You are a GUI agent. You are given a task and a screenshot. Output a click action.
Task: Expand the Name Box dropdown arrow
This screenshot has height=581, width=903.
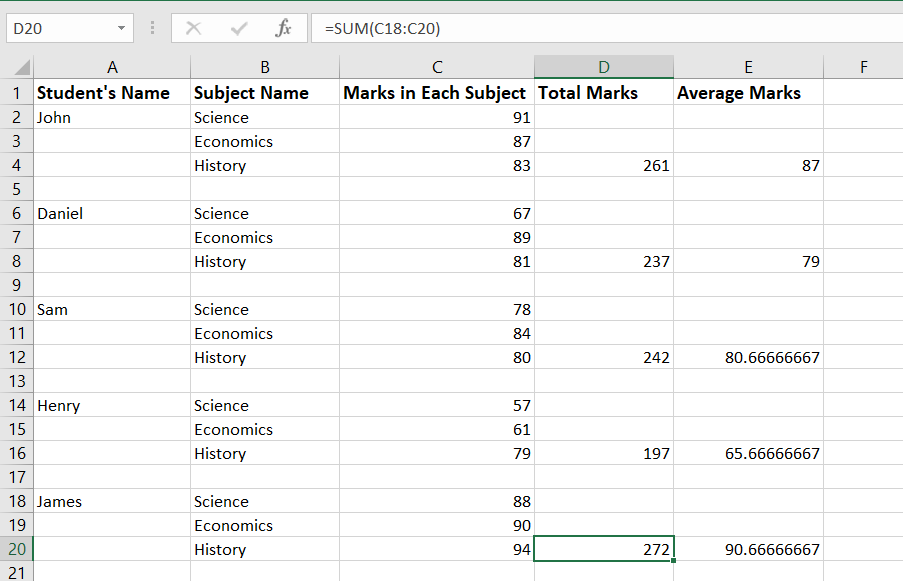[x=121, y=29]
